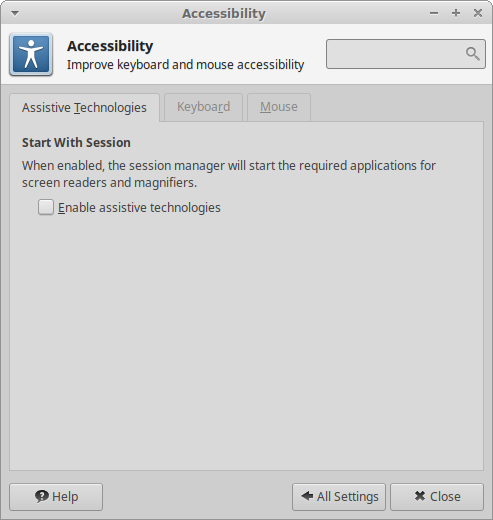Click the search input field

pos(406,54)
